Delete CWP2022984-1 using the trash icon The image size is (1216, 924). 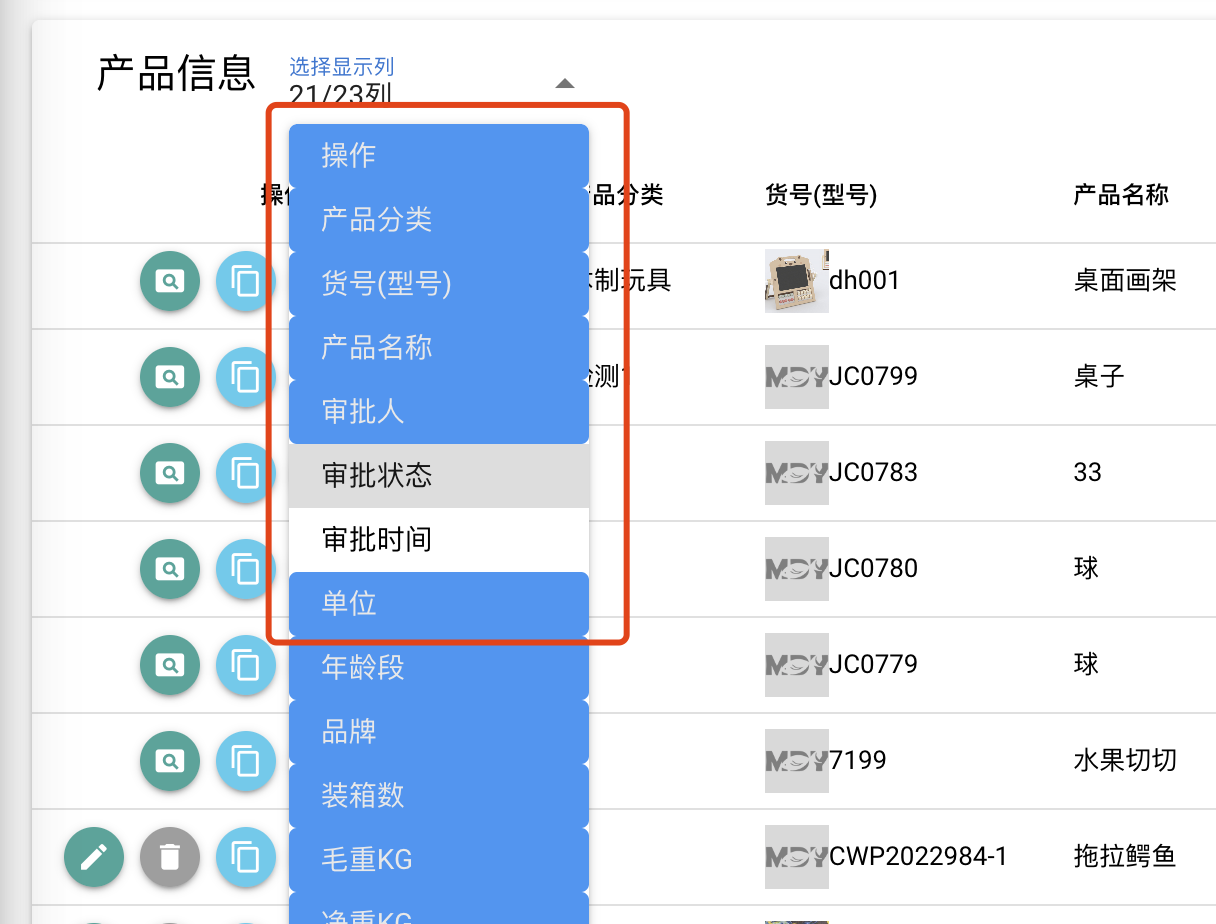pos(170,857)
